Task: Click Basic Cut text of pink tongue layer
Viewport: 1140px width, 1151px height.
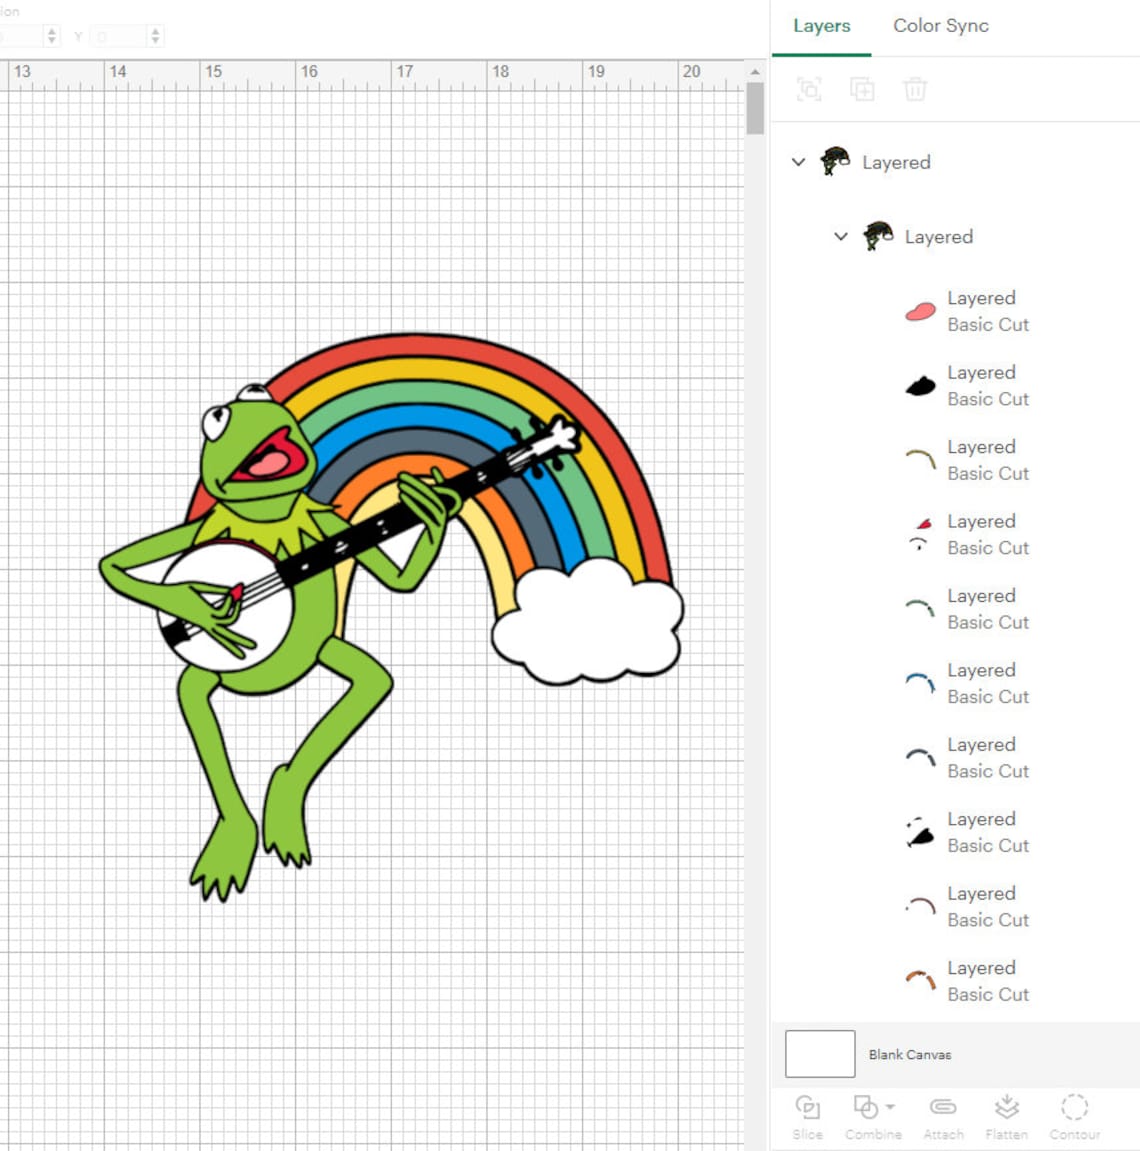Action: pos(988,324)
